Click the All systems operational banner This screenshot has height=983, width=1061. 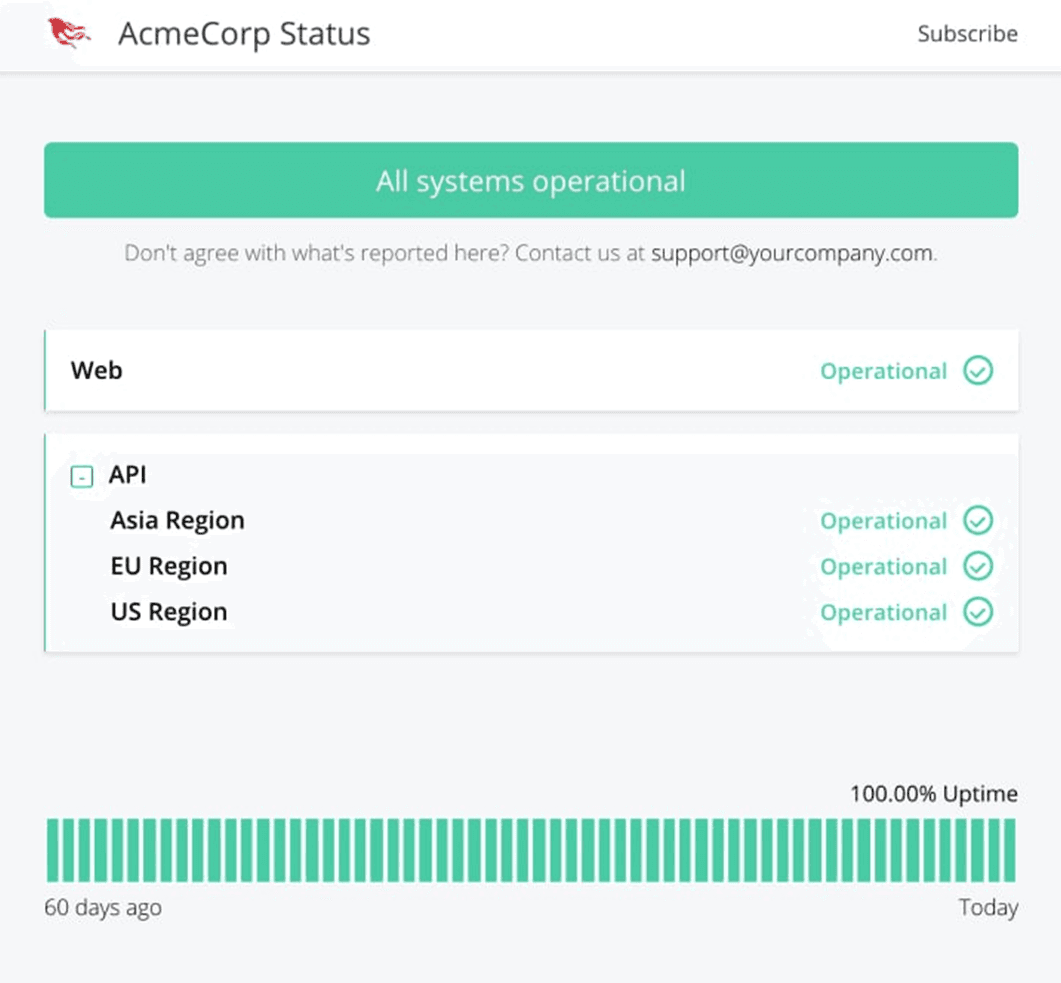click(x=531, y=181)
